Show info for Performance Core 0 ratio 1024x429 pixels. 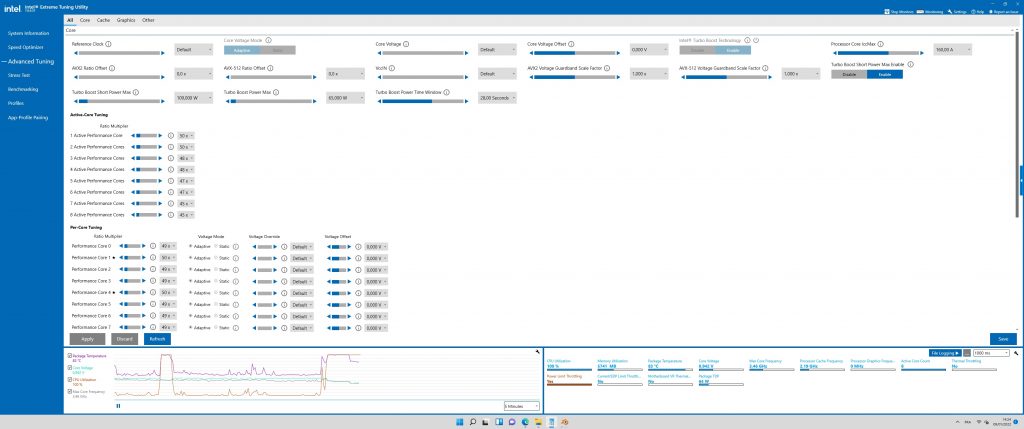[153, 246]
